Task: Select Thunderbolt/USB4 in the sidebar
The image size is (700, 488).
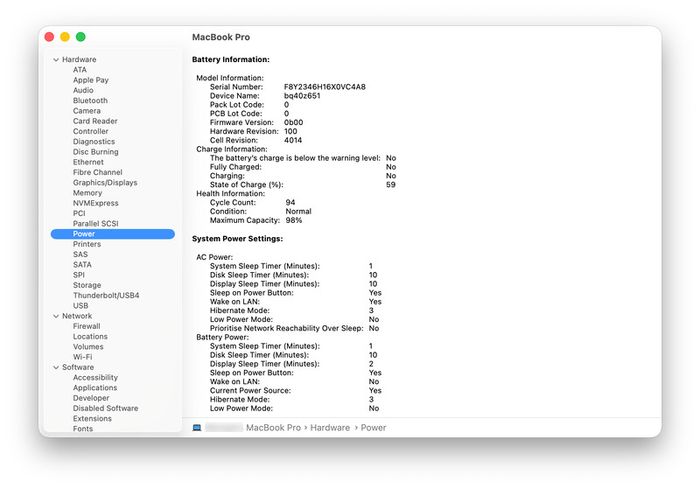Action: coord(106,296)
